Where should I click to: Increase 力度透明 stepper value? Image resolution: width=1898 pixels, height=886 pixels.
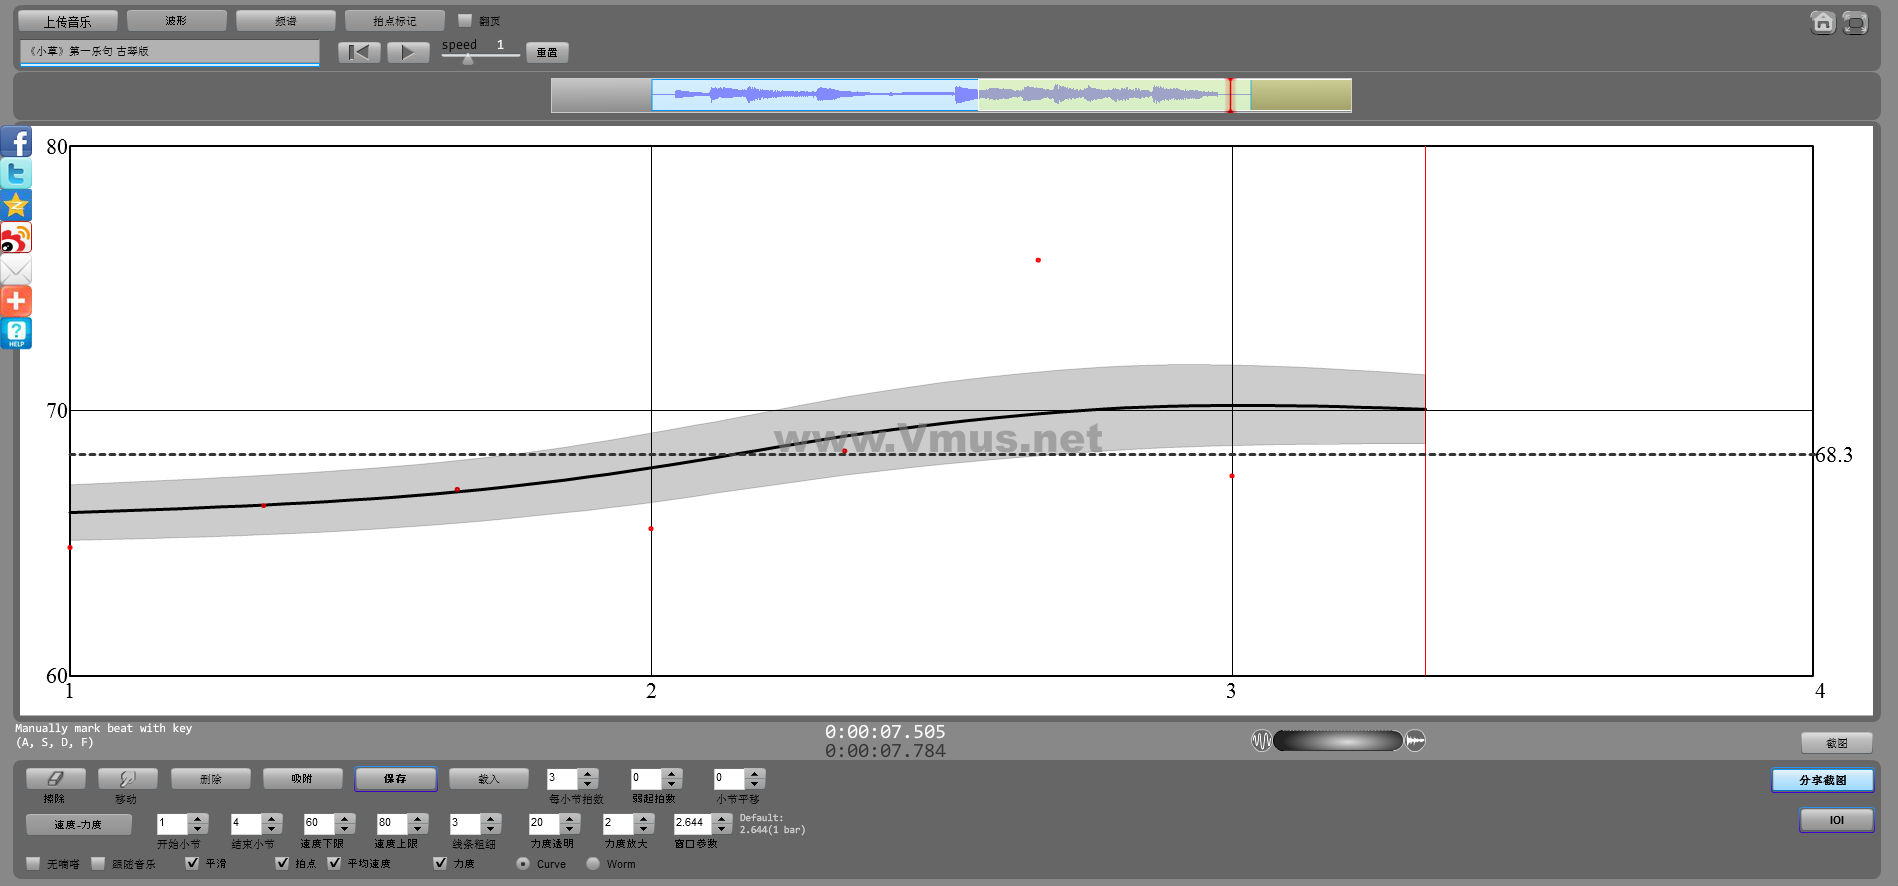[570, 818]
